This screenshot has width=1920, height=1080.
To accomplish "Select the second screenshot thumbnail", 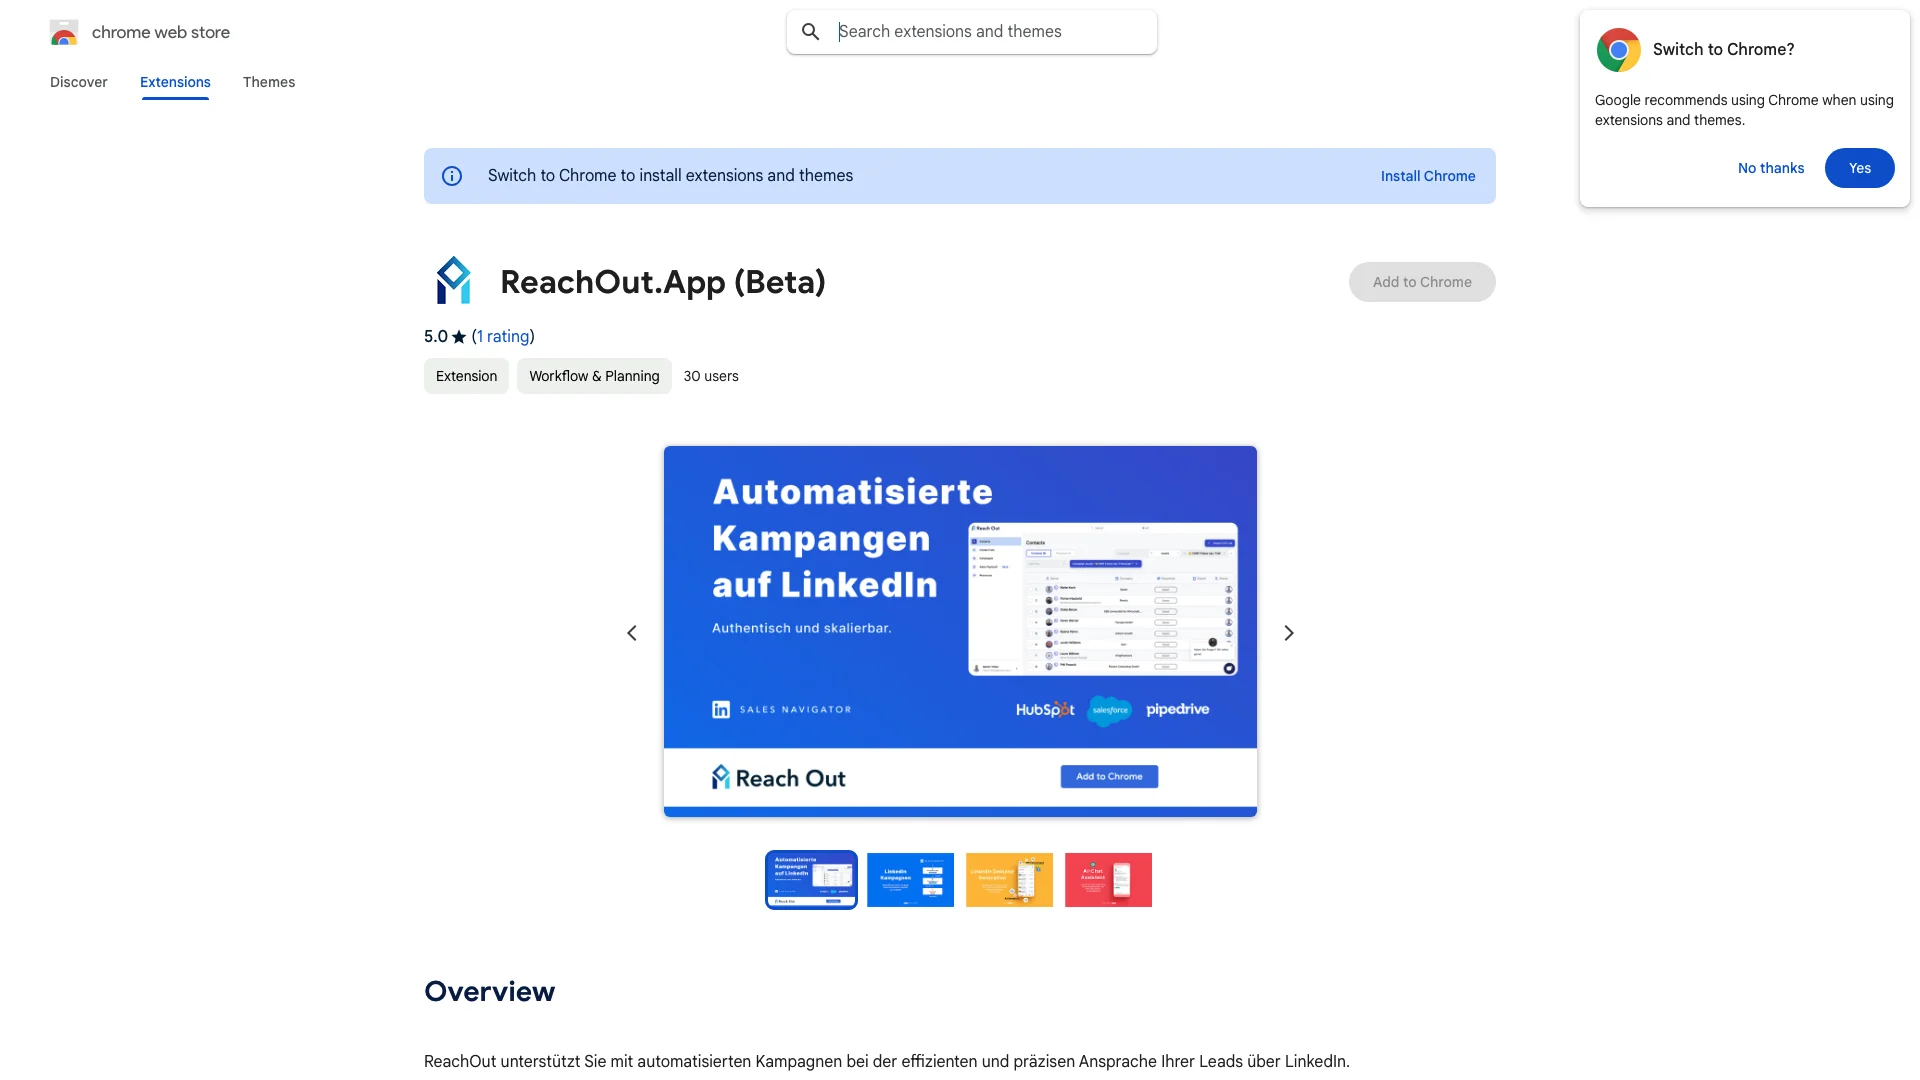I will (x=910, y=878).
